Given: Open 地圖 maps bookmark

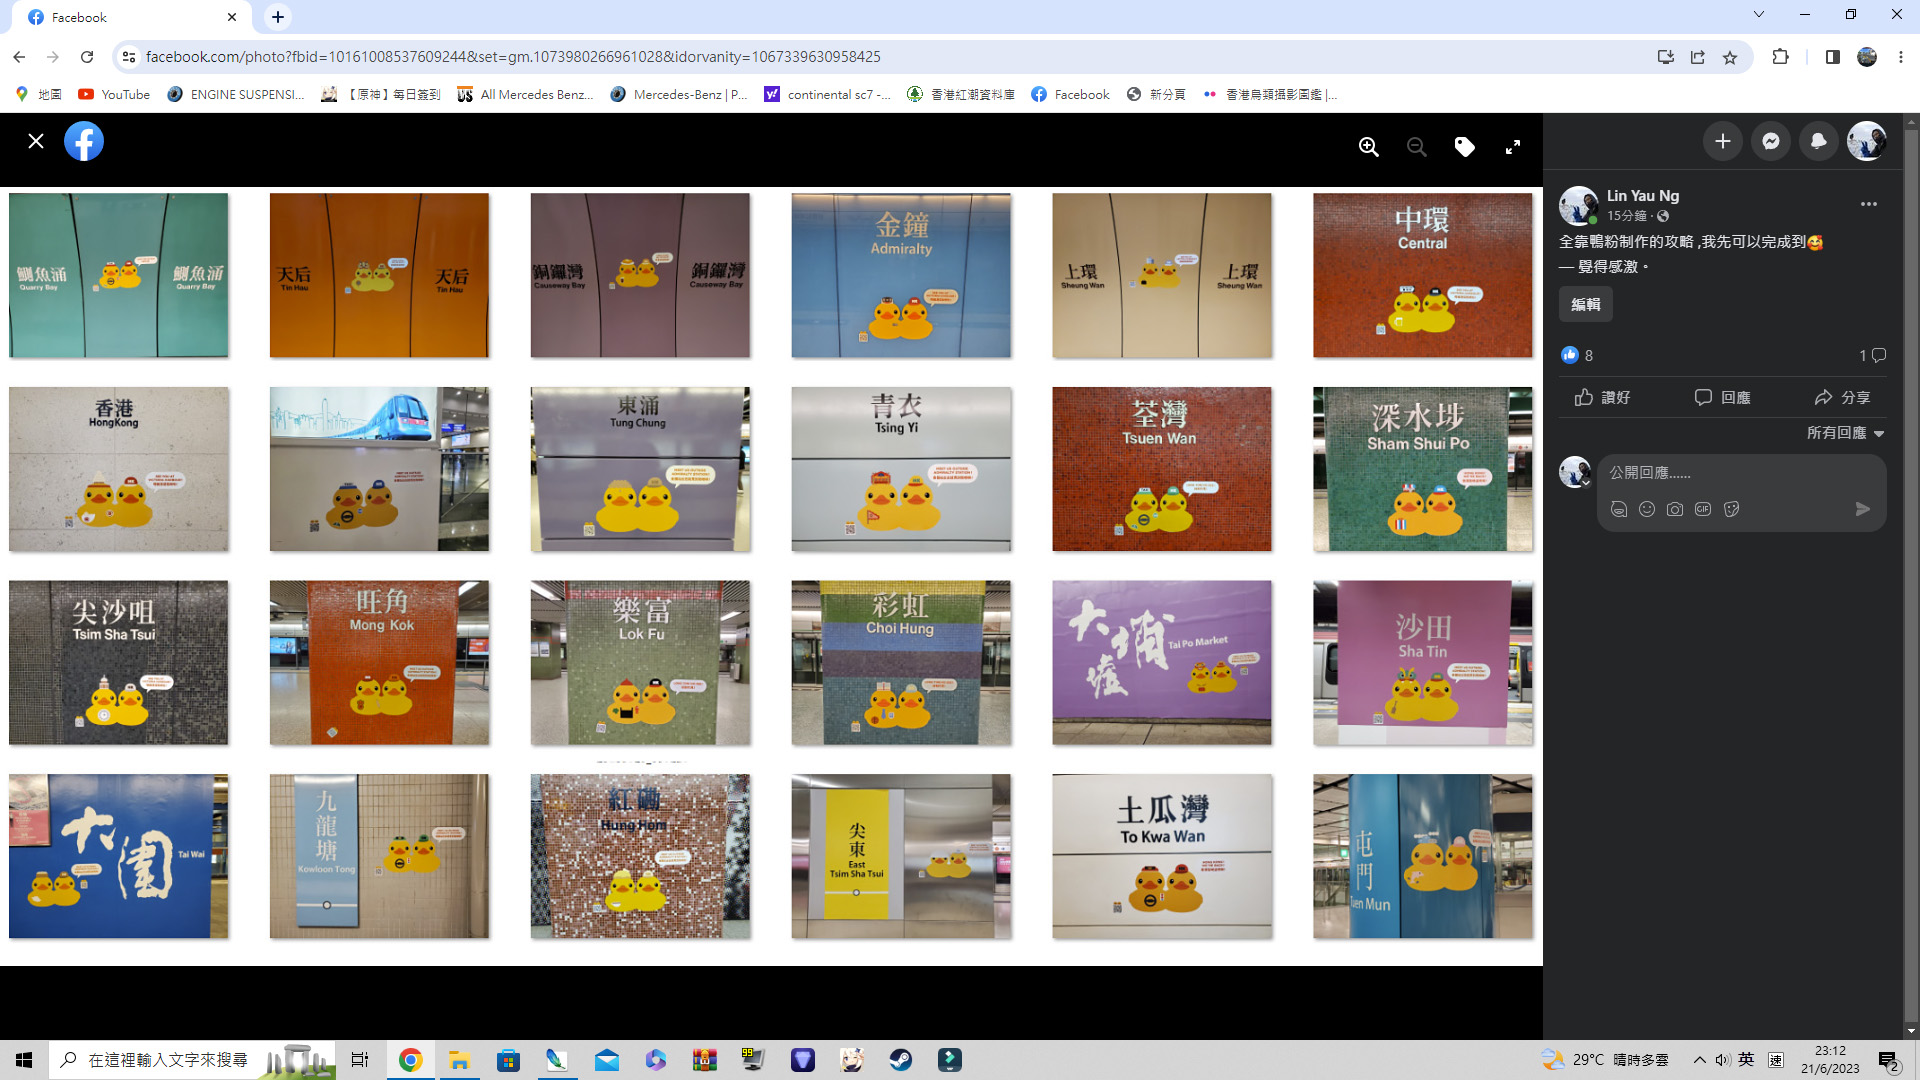Looking at the screenshot, I should coord(38,94).
